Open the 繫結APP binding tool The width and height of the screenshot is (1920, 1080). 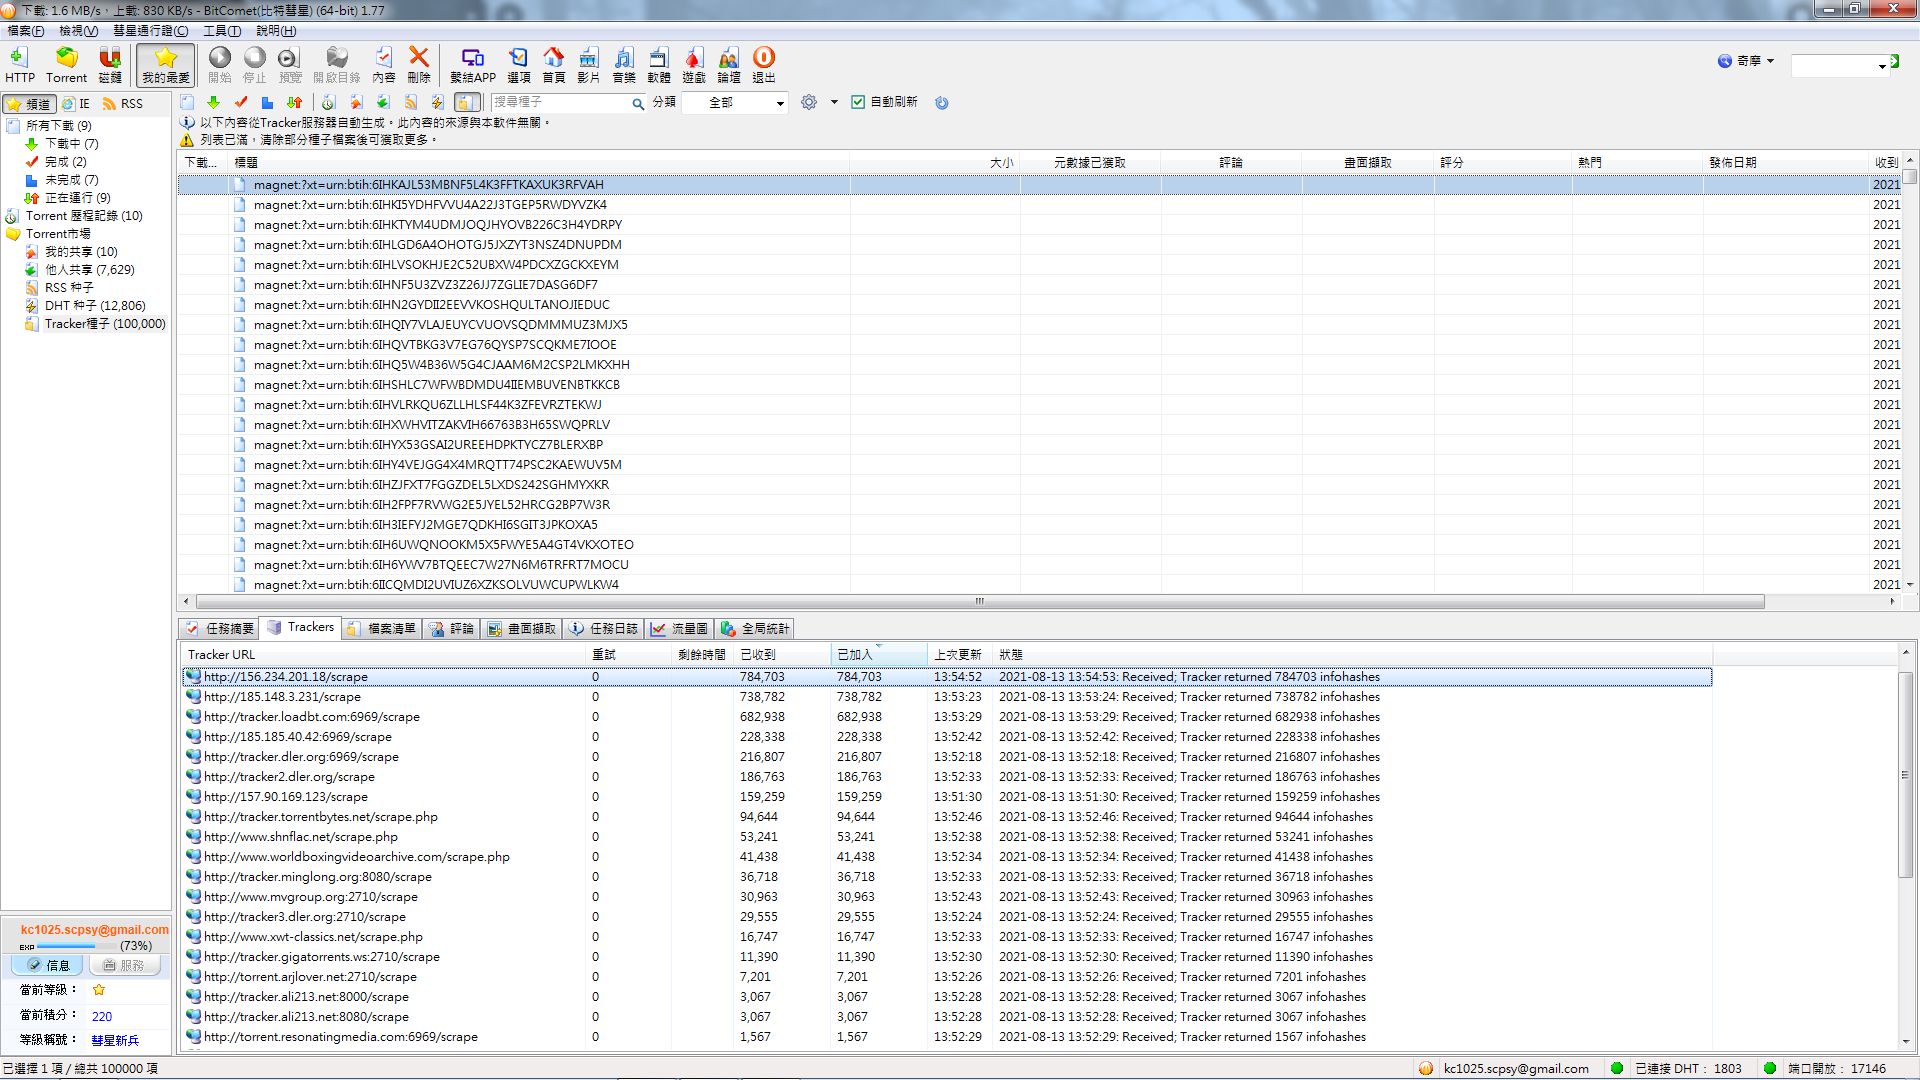(x=473, y=65)
